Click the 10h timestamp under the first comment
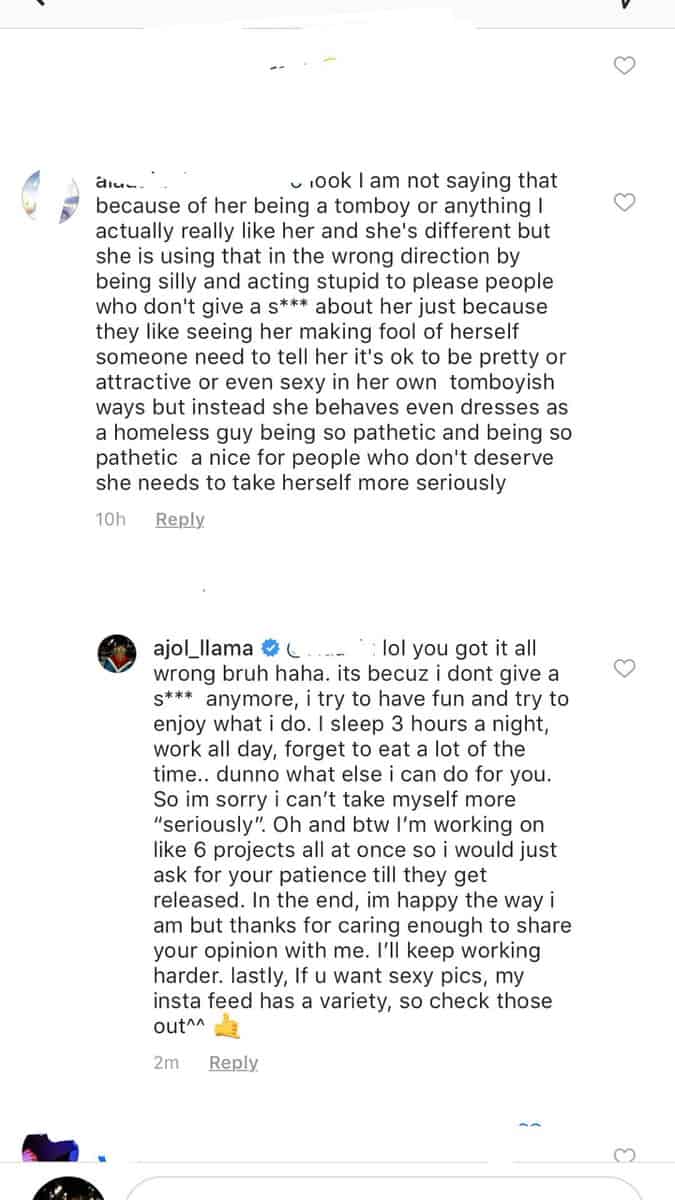This screenshot has width=675, height=1200. [x=111, y=519]
